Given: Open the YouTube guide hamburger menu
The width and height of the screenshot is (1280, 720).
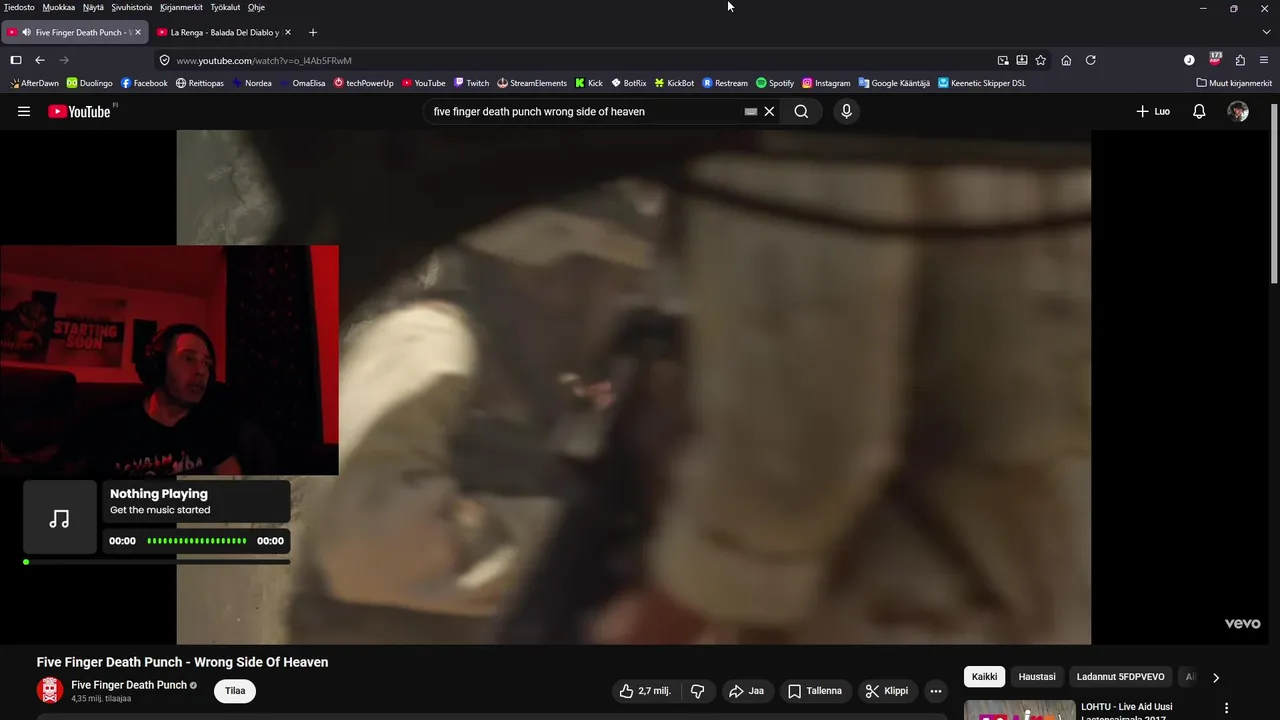Looking at the screenshot, I should [24, 112].
